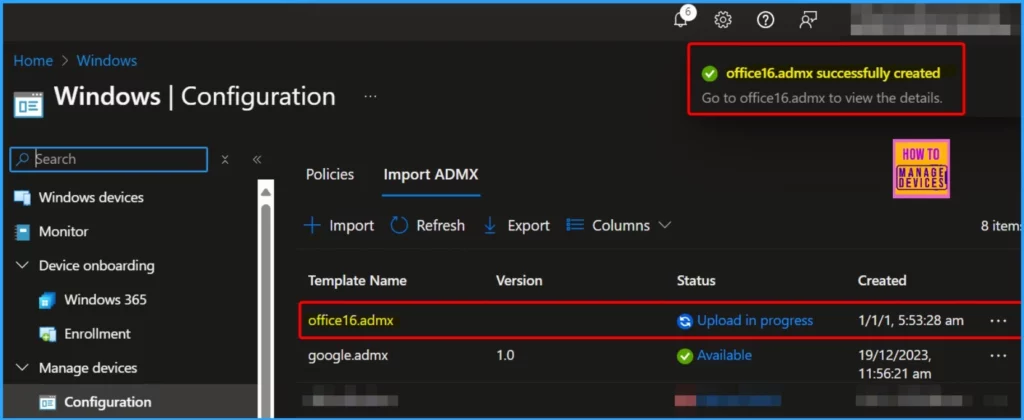Click the 1/1/1, 5:53:28 am created date
This screenshot has width=1024, height=420.
coord(910,321)
